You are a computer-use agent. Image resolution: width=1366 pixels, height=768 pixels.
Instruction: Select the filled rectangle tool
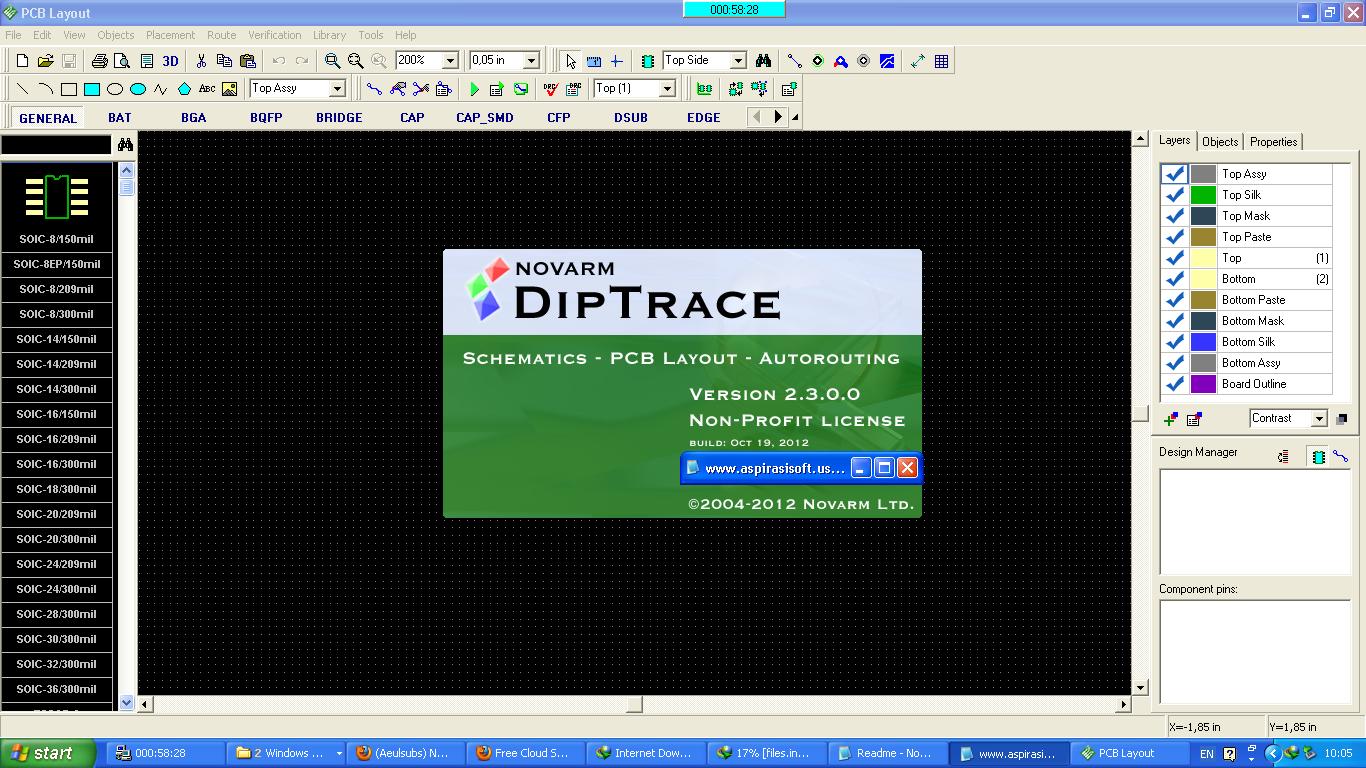[91, 89]
